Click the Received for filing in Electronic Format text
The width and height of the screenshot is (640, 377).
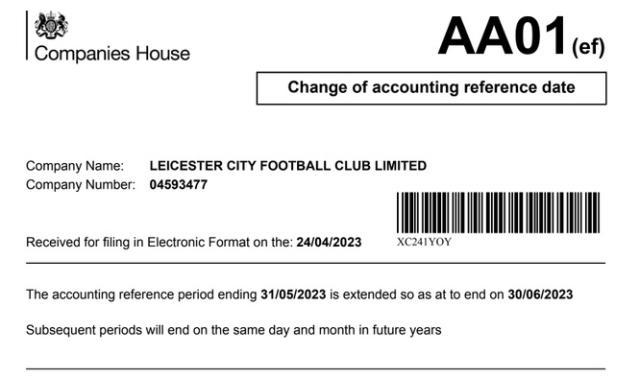tap(160, 242)
